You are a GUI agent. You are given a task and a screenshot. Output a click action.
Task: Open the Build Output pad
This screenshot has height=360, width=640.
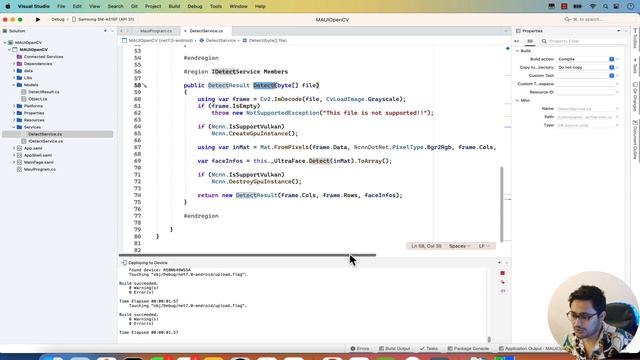tap(394, 349)
